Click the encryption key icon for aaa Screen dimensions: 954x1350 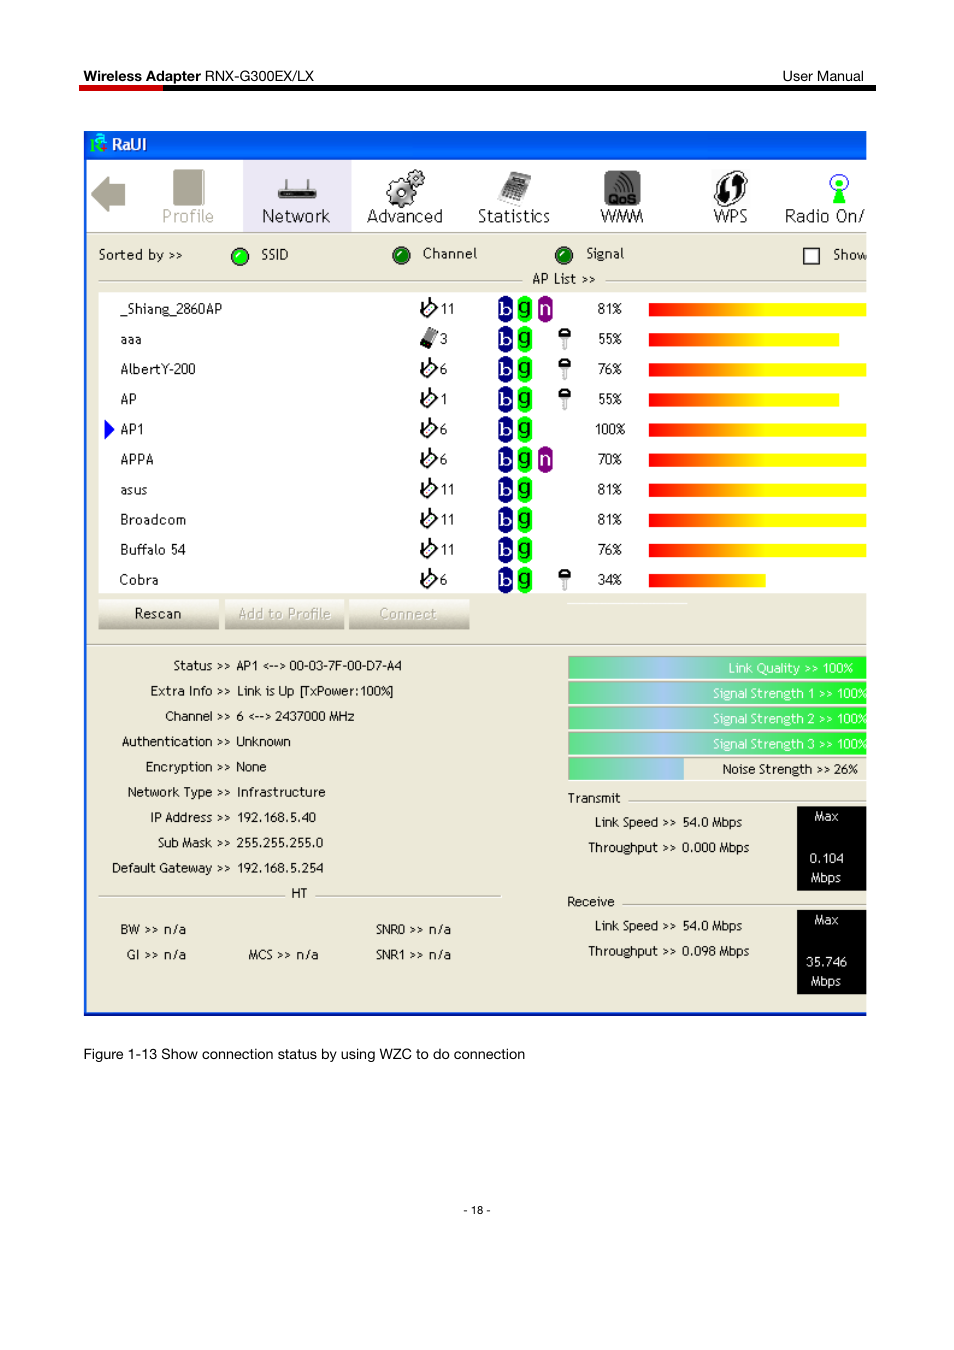(x=564, y=338)
